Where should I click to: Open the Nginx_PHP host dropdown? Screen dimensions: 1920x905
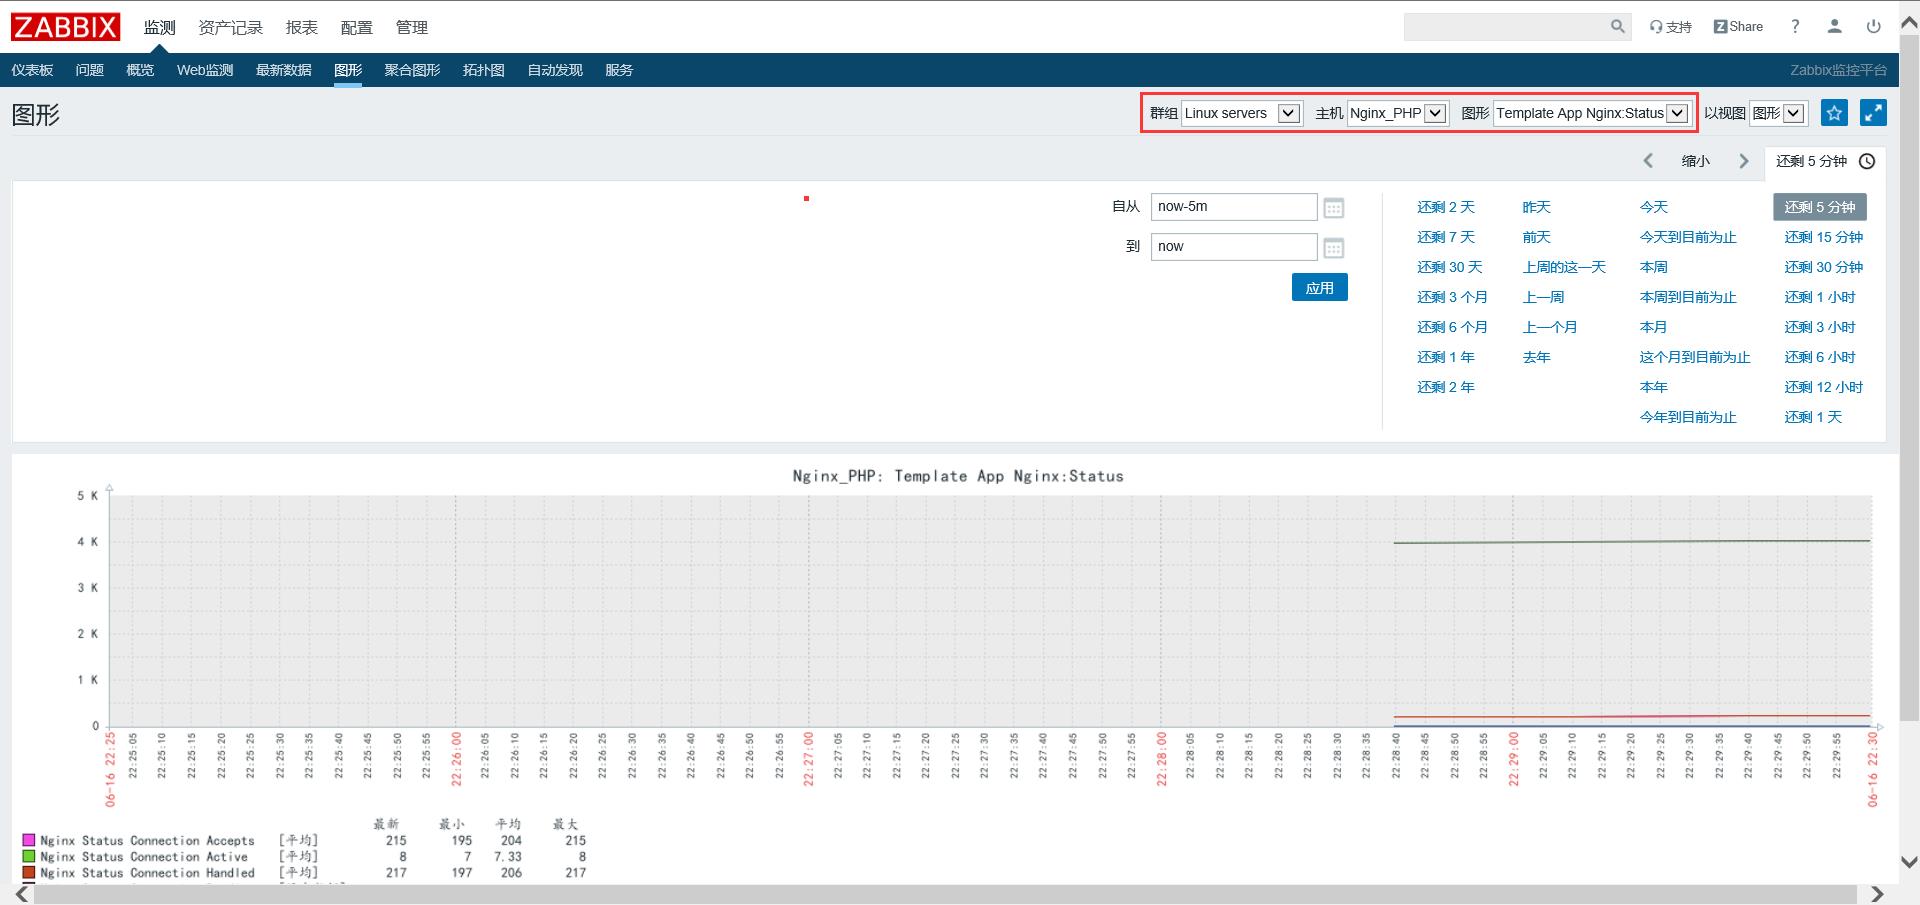coord(1397,113)
